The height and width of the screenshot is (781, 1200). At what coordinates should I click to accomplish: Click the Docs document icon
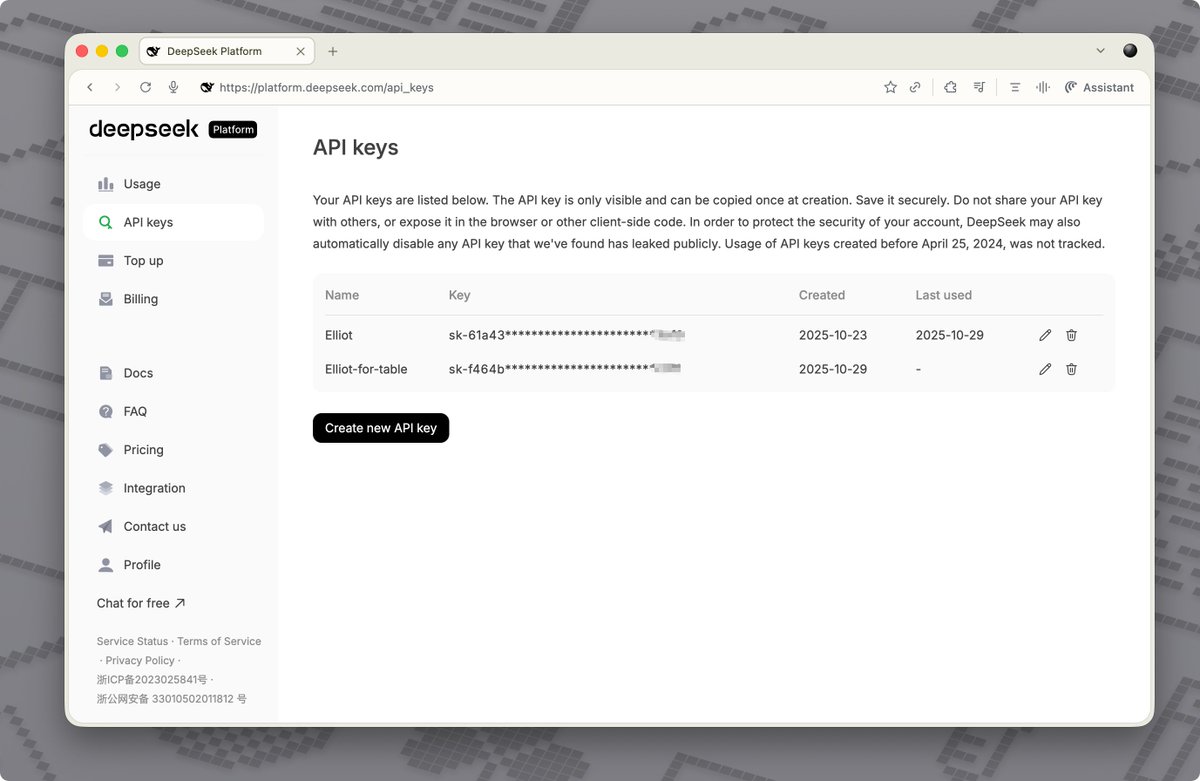pyautogui.click(x=105, y=373)
